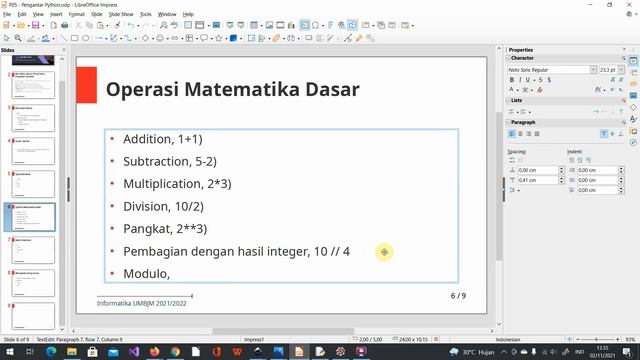Select the arrow Select tool

[7, 38]
